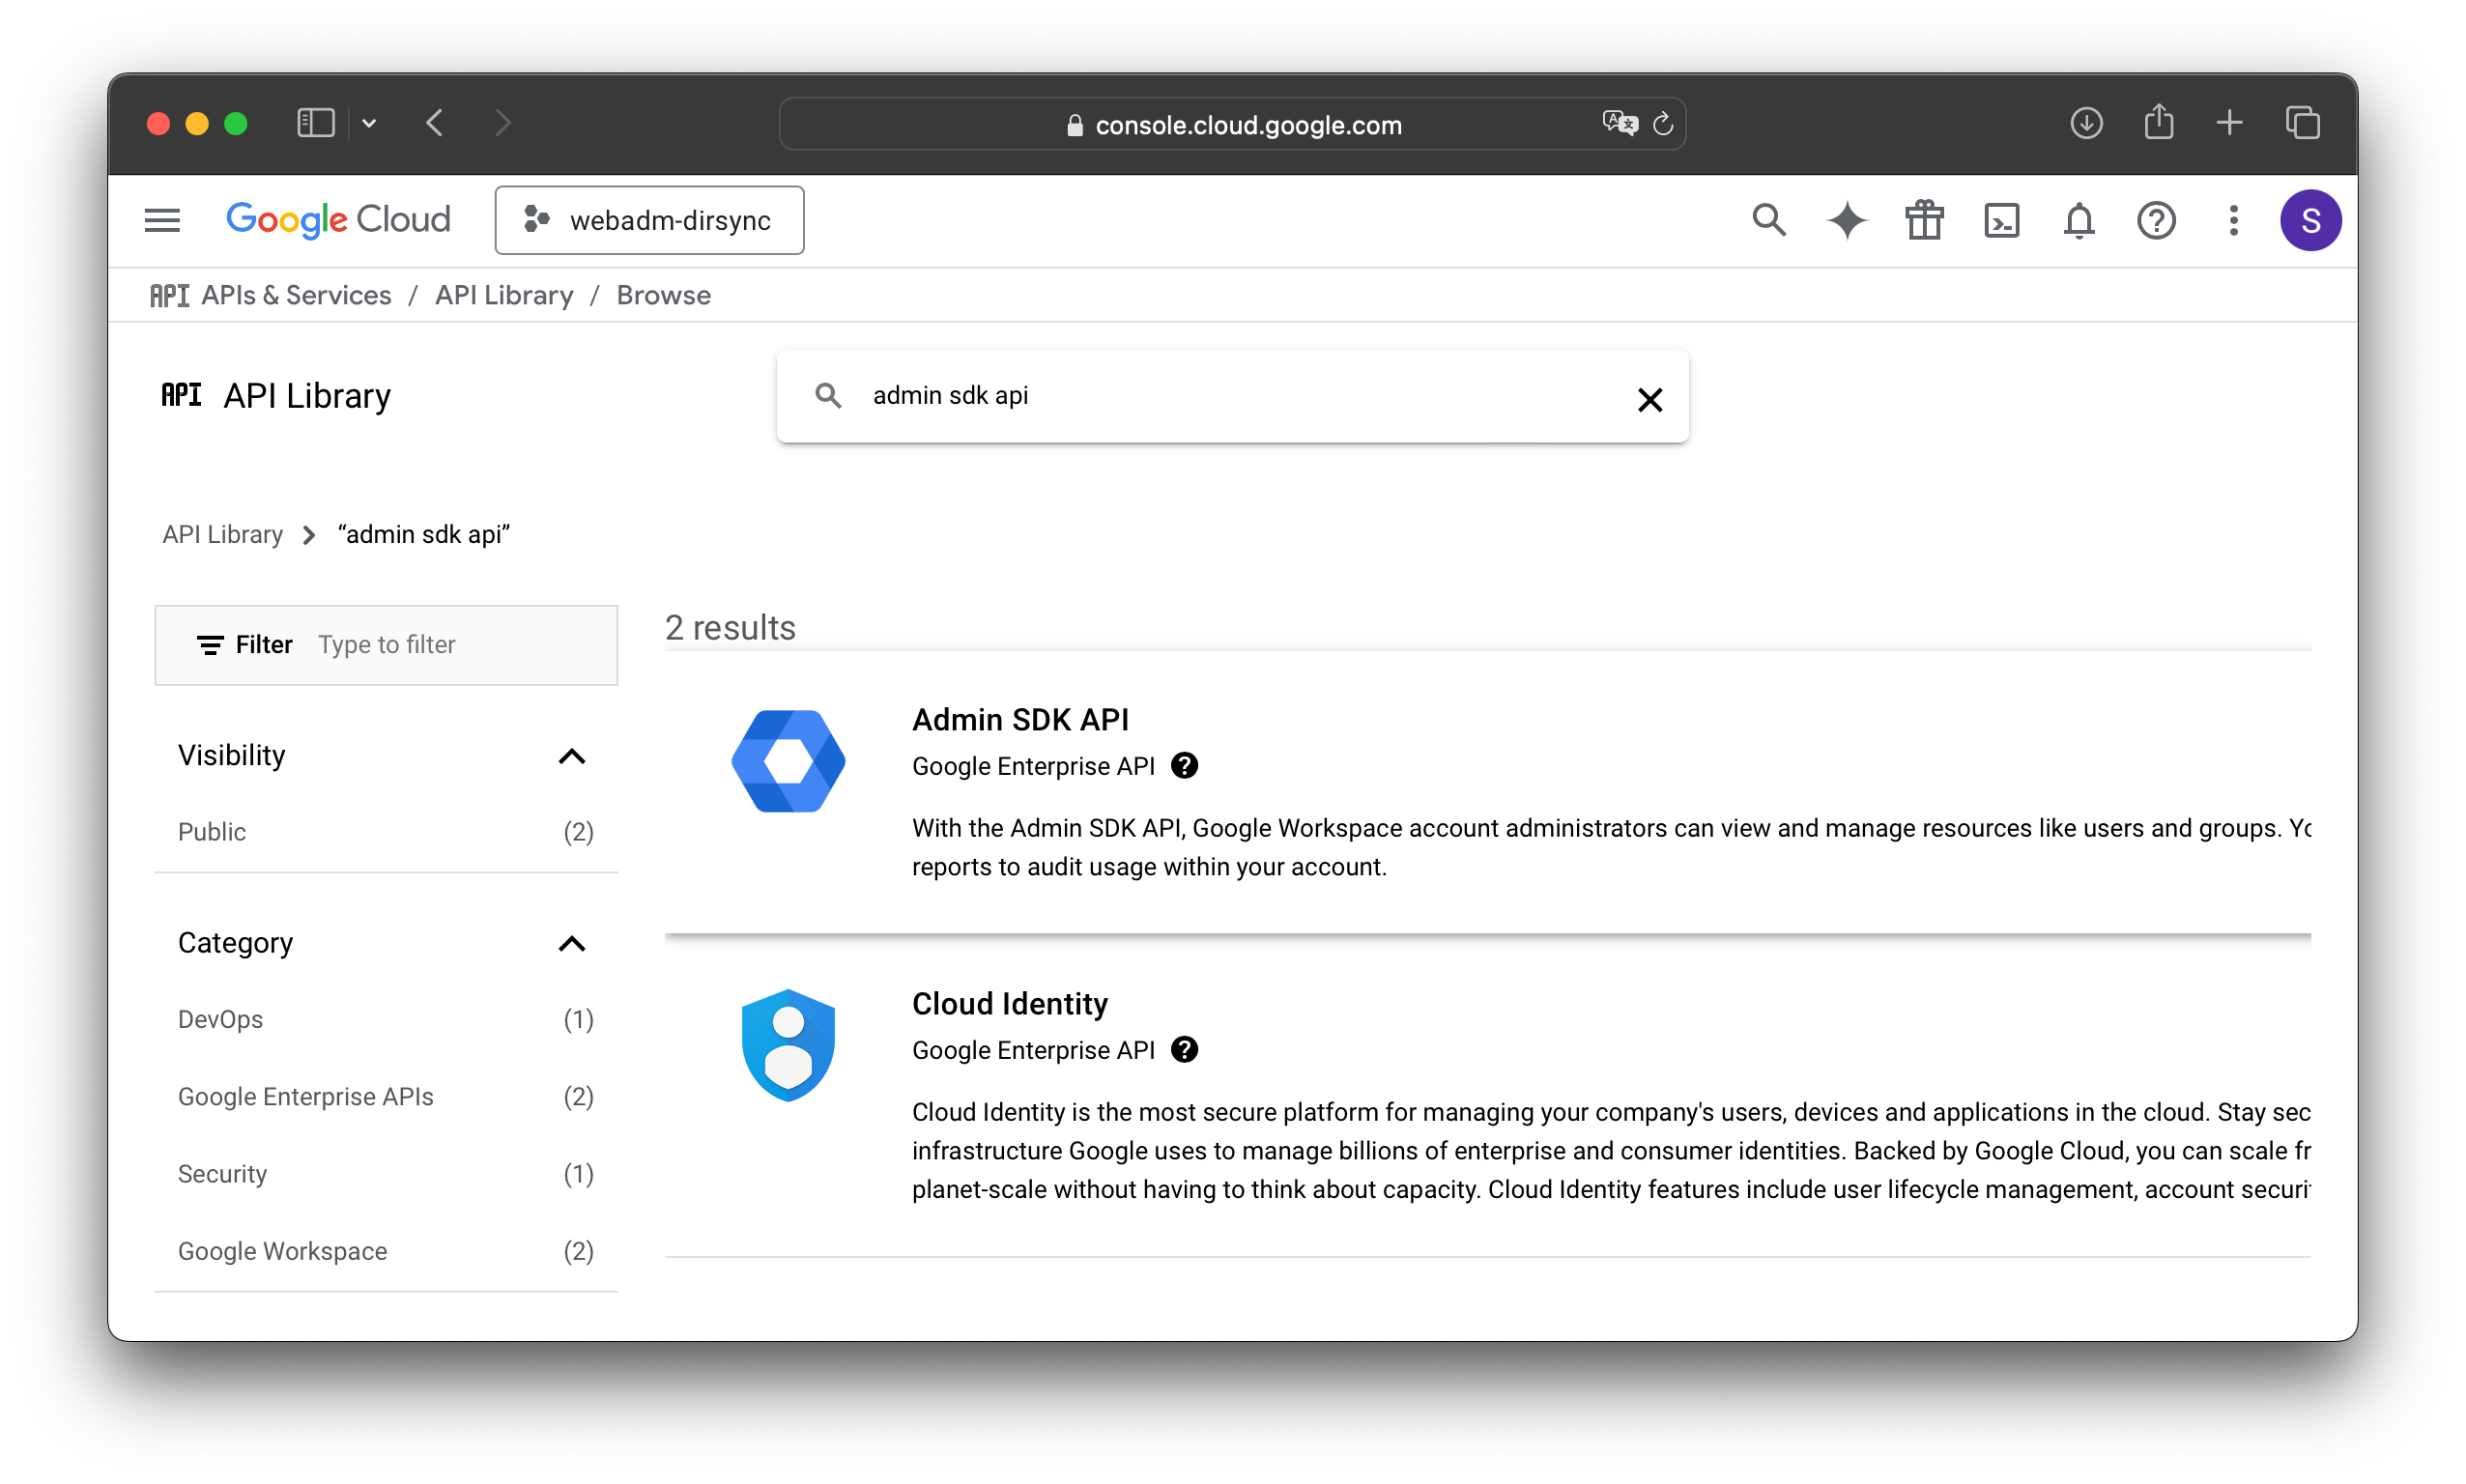Image resolution: width=2466 pixels, height=1484 pixels.
Task: Toggle the Safari sidebar button
Action: [315, 123]
